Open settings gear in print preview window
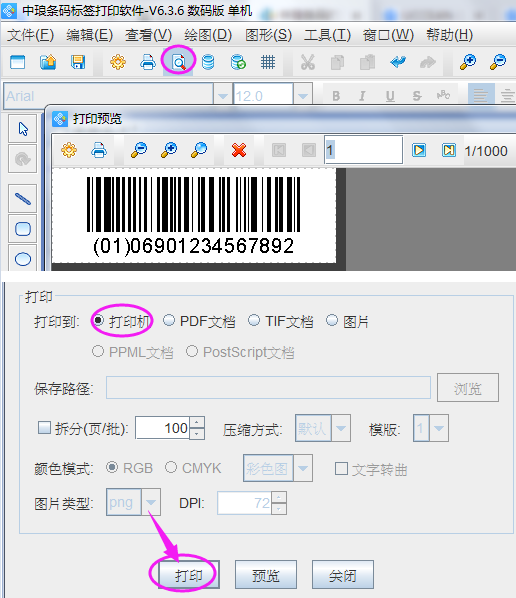This screenshot has width=516, height=598. tap(69, 150)
